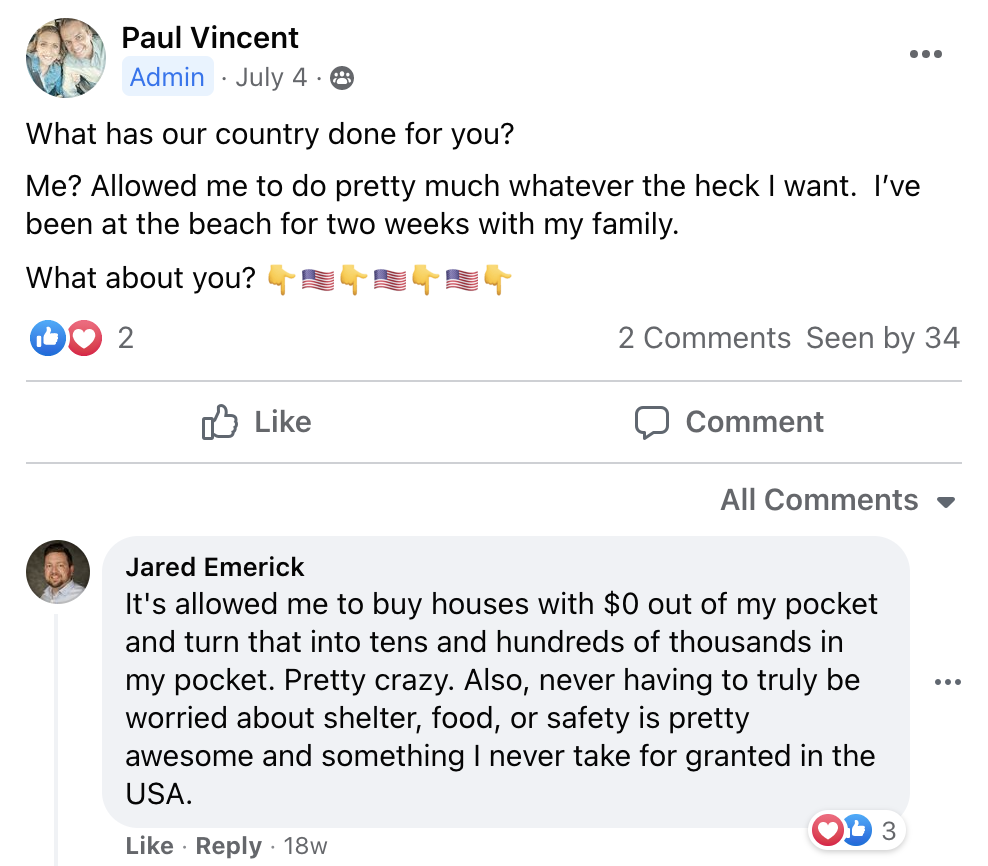Open the post options three-dot menu
This screenshot has height=866, width=988.
(925, 55)
